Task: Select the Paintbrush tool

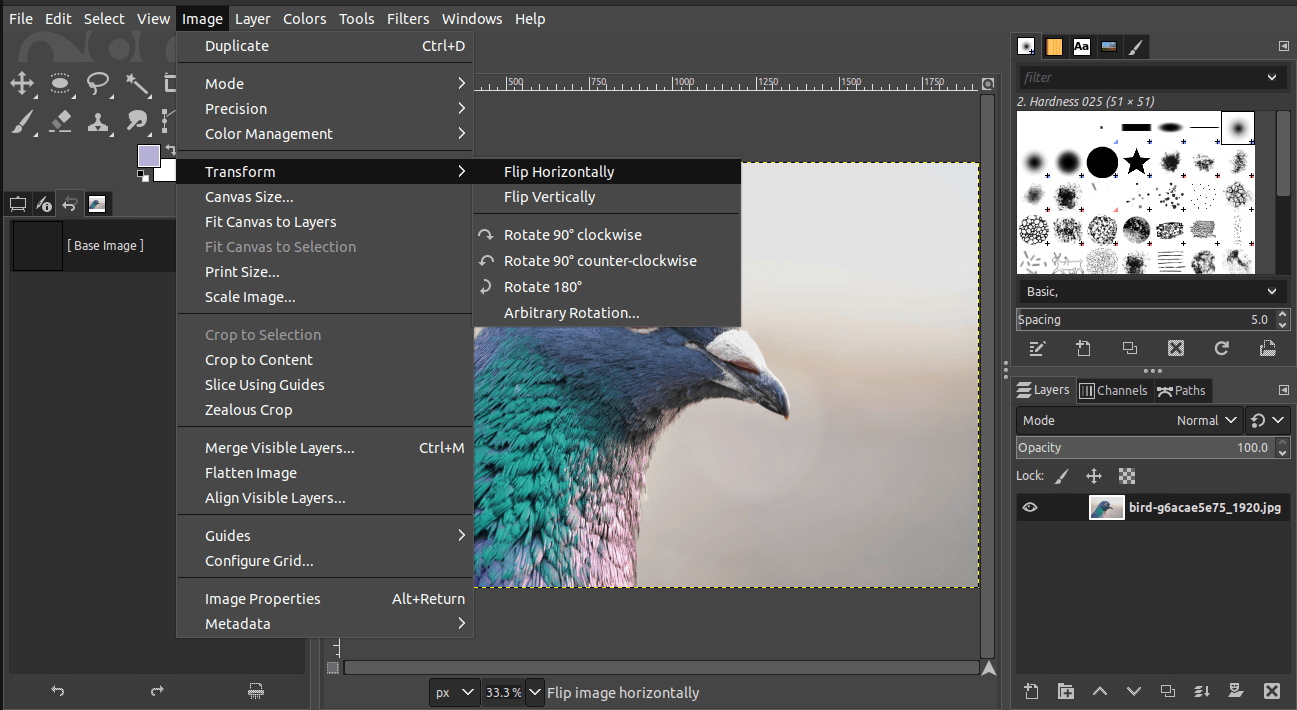Action: [22, 120]
